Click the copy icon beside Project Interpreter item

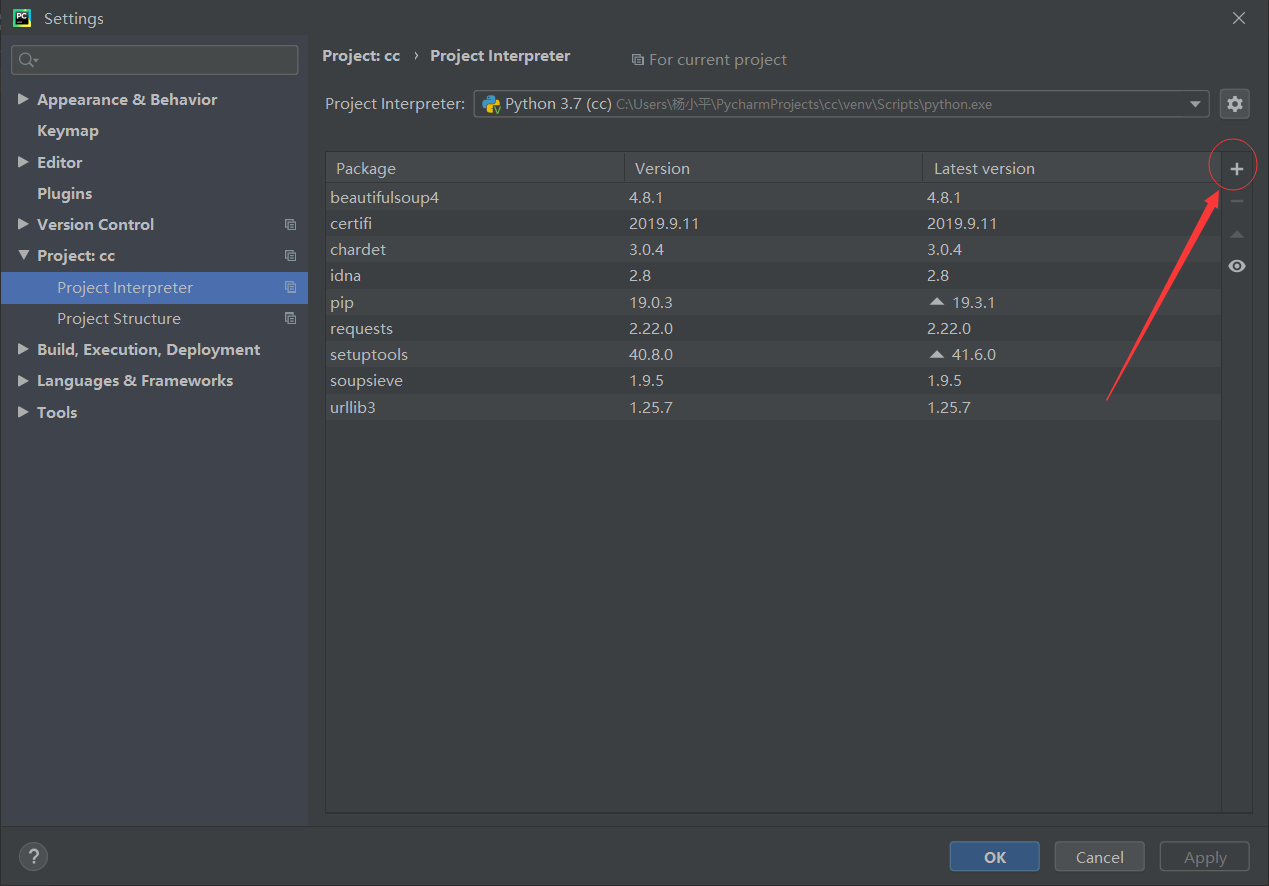290,287
